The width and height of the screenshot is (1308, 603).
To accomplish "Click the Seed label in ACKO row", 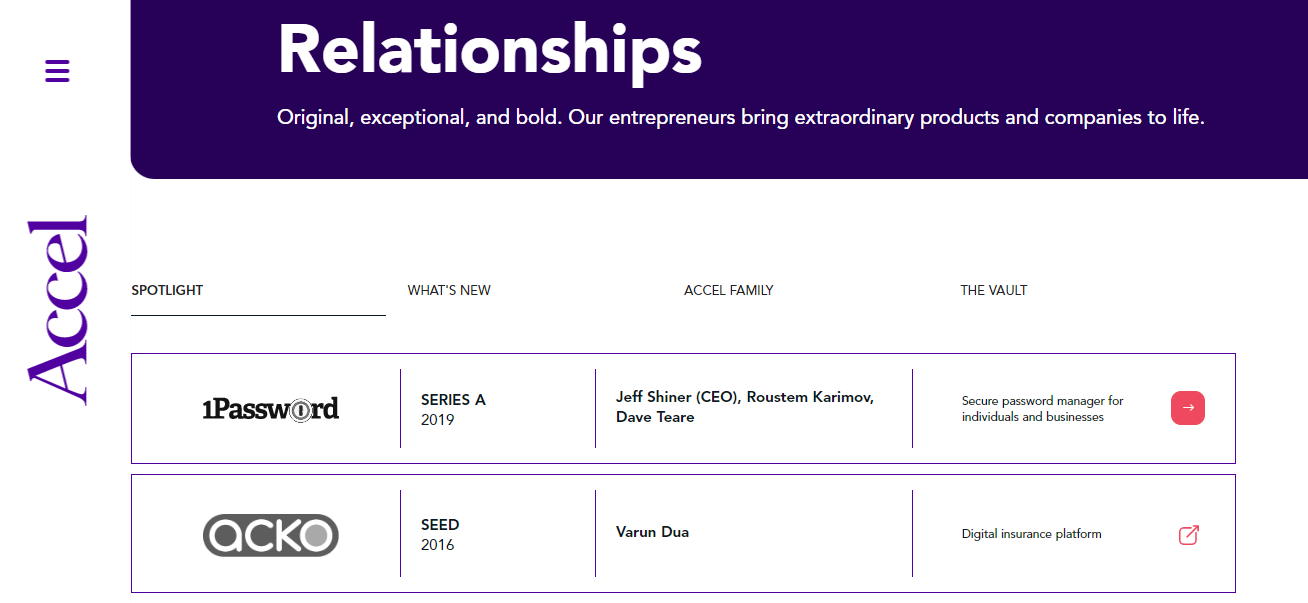I will (x=440, y=525).
